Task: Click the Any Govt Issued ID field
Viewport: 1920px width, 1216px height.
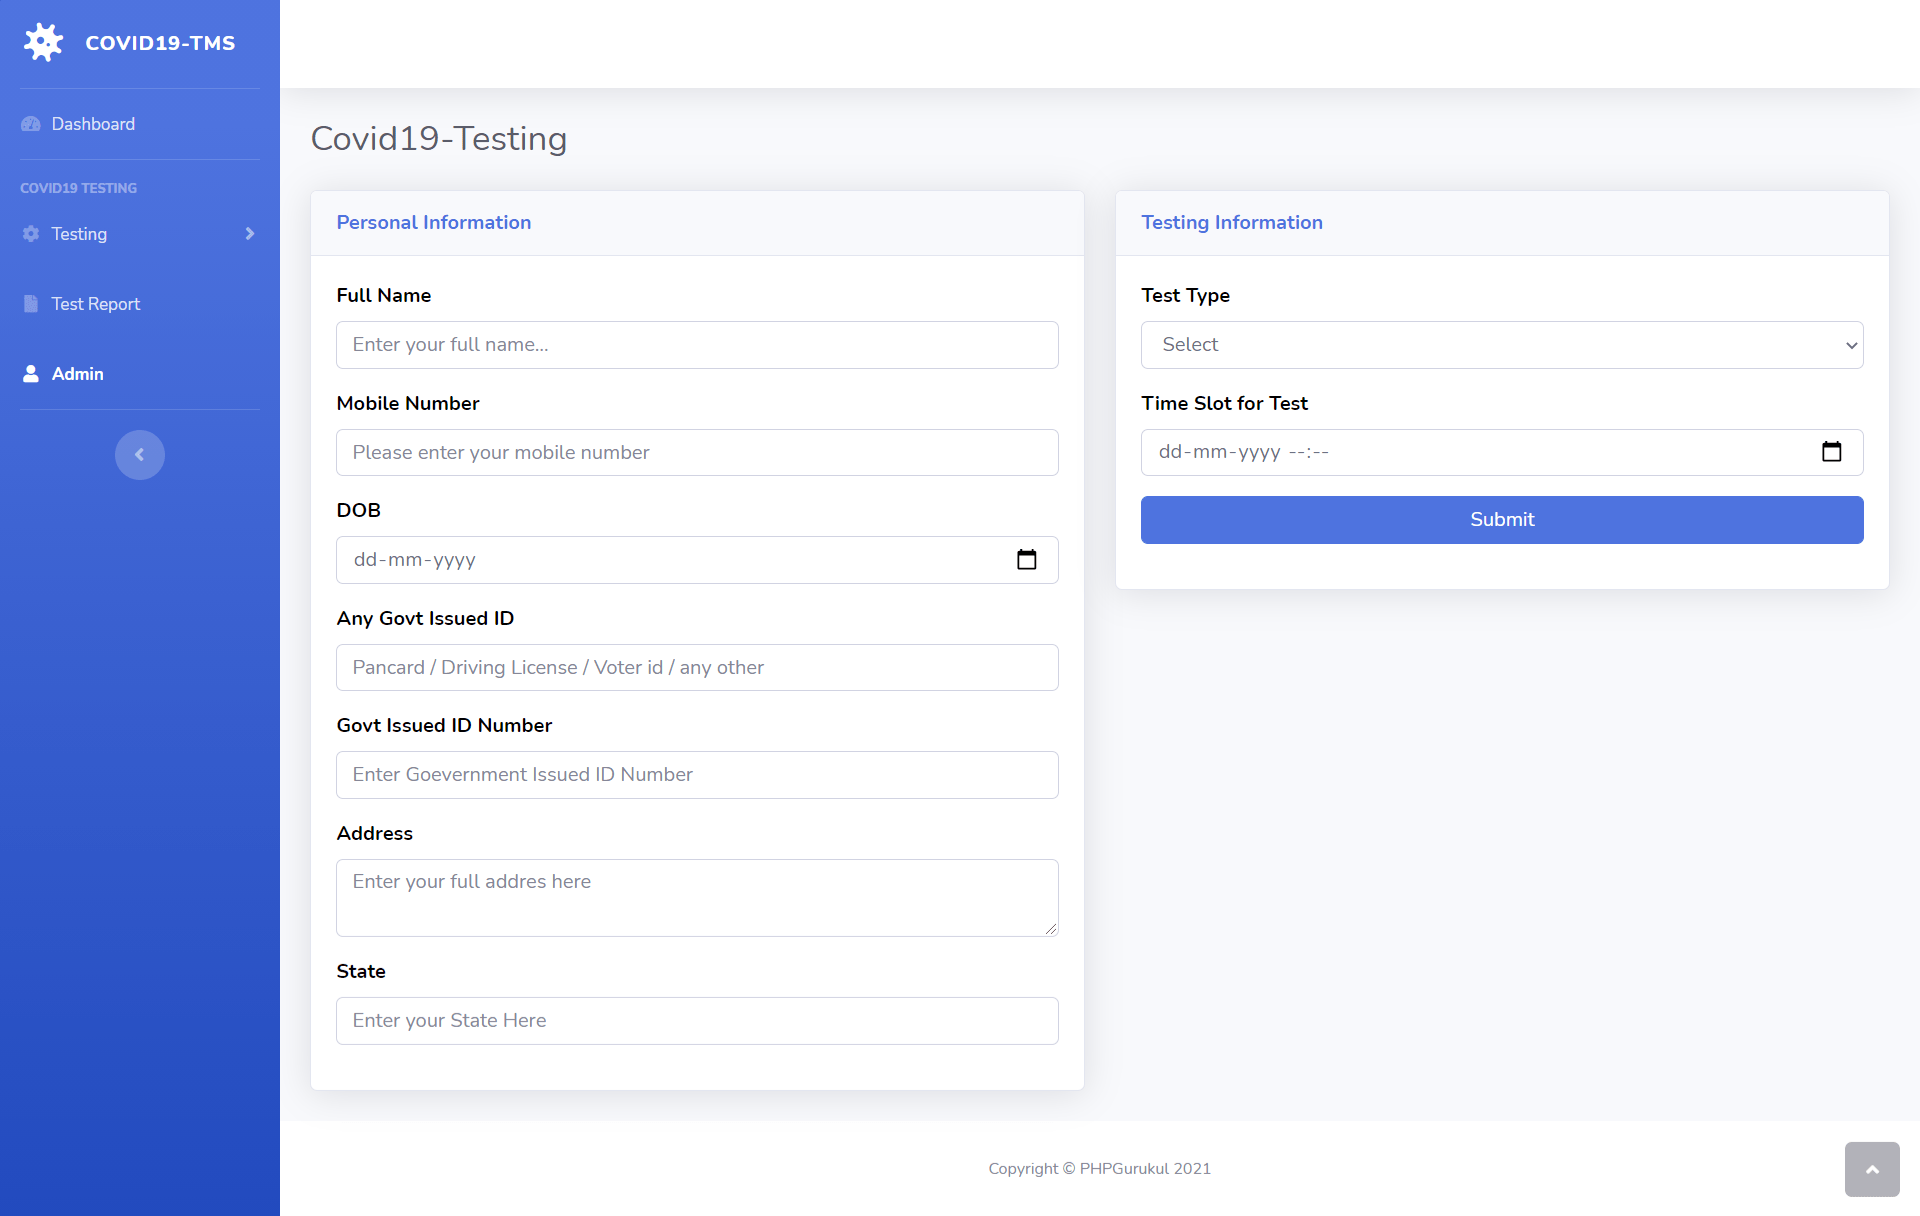Action: coord(697,667)
